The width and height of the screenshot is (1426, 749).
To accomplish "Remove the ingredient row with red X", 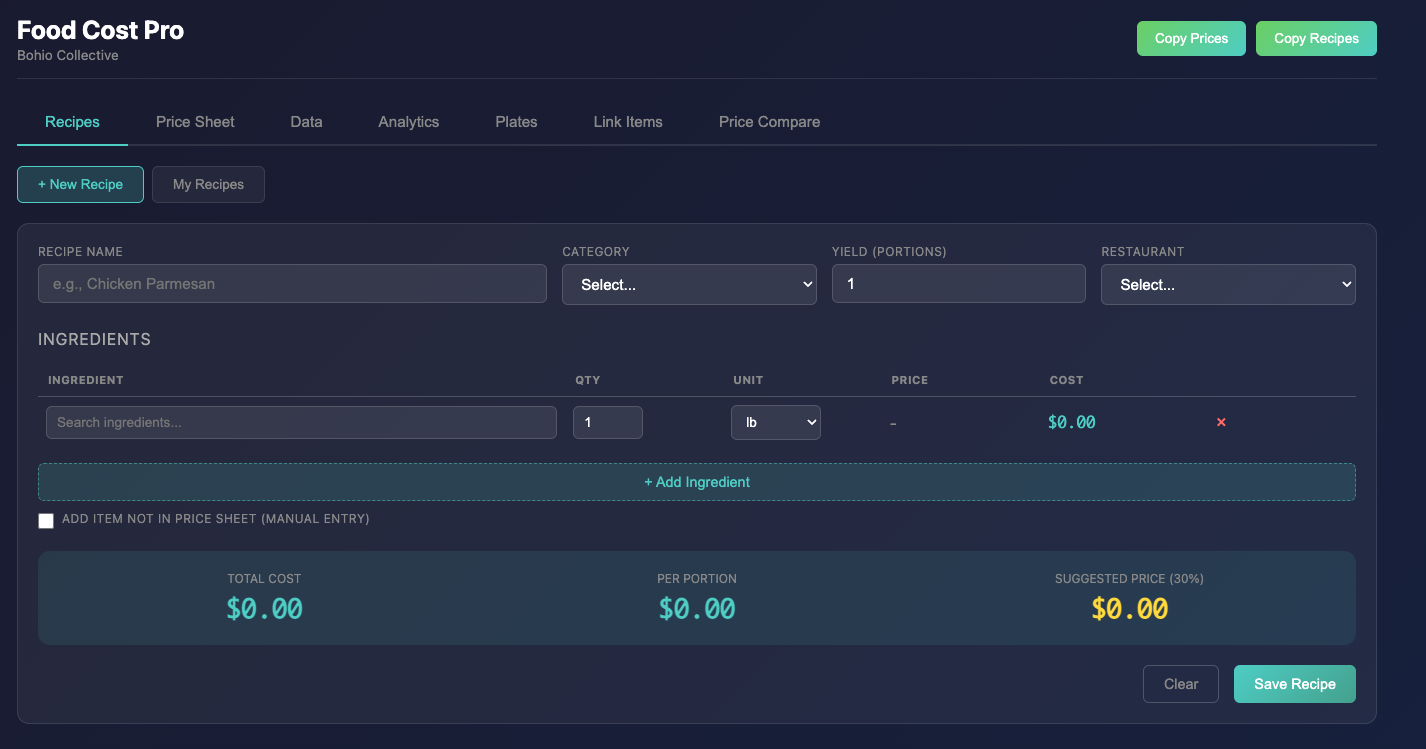I will pyautogui.click(x=1221, y=422).
